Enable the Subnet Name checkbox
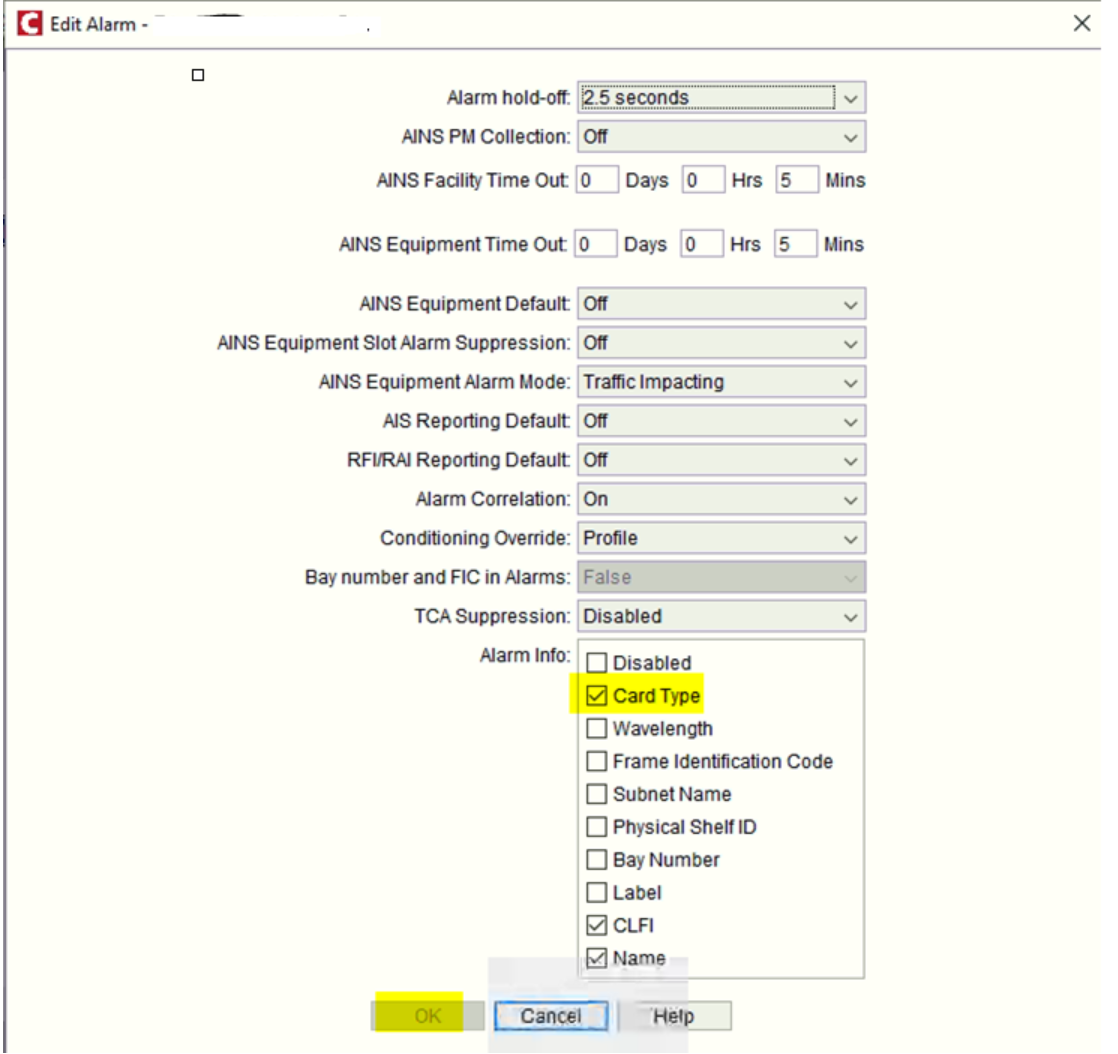Viewport: 1118px width, 1054px height. [597, 794]
